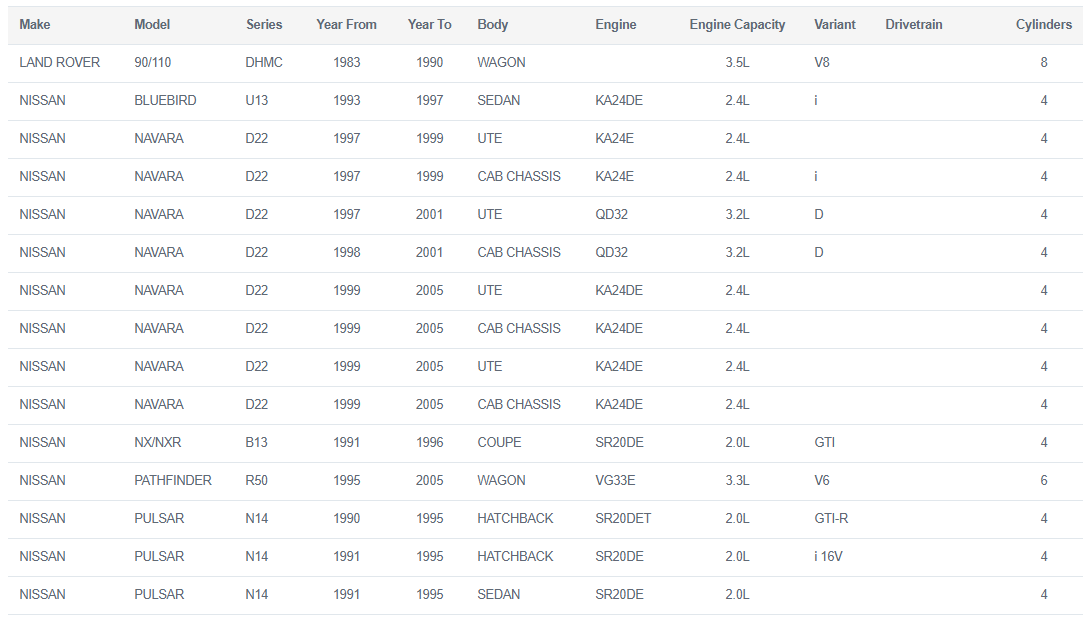Click KA24E in the CAB CHASSIS row
The image size is (1083, 617).
(615, 176)
